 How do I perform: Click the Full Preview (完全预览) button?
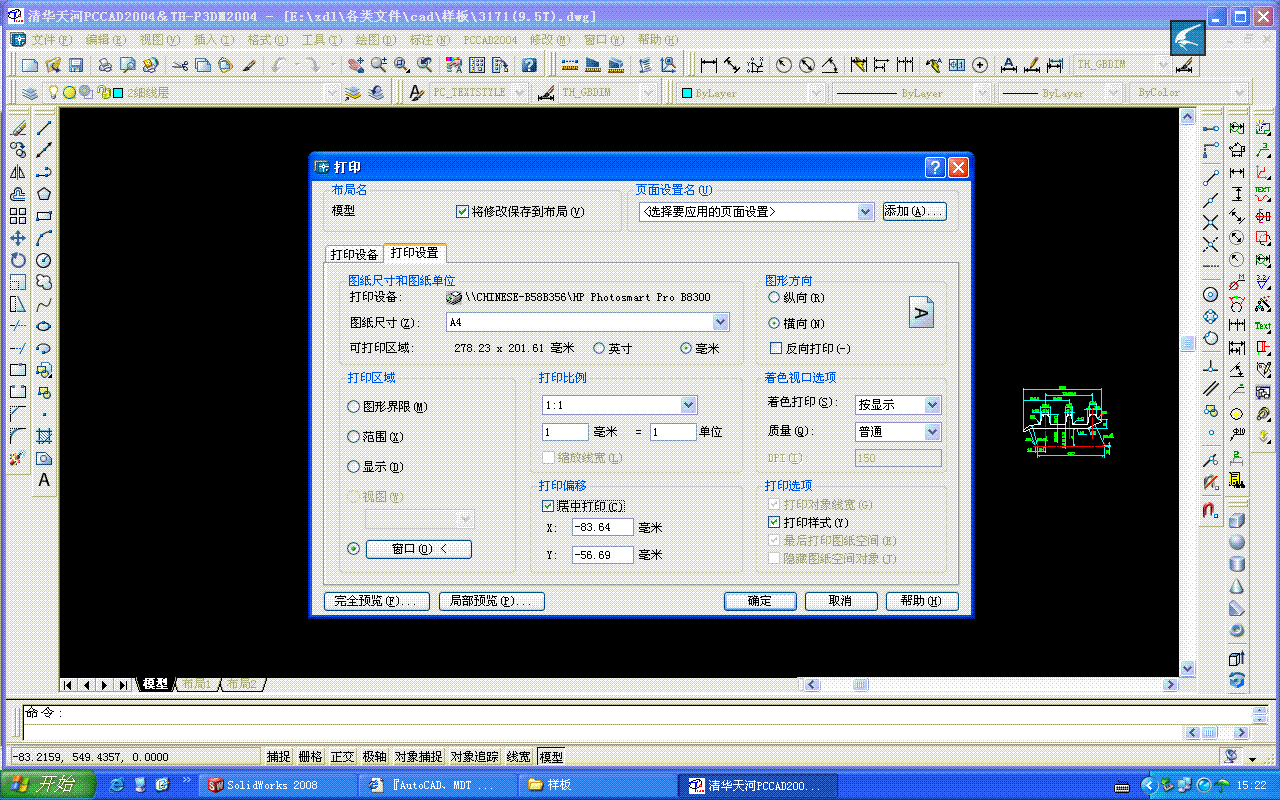[377, 601]
